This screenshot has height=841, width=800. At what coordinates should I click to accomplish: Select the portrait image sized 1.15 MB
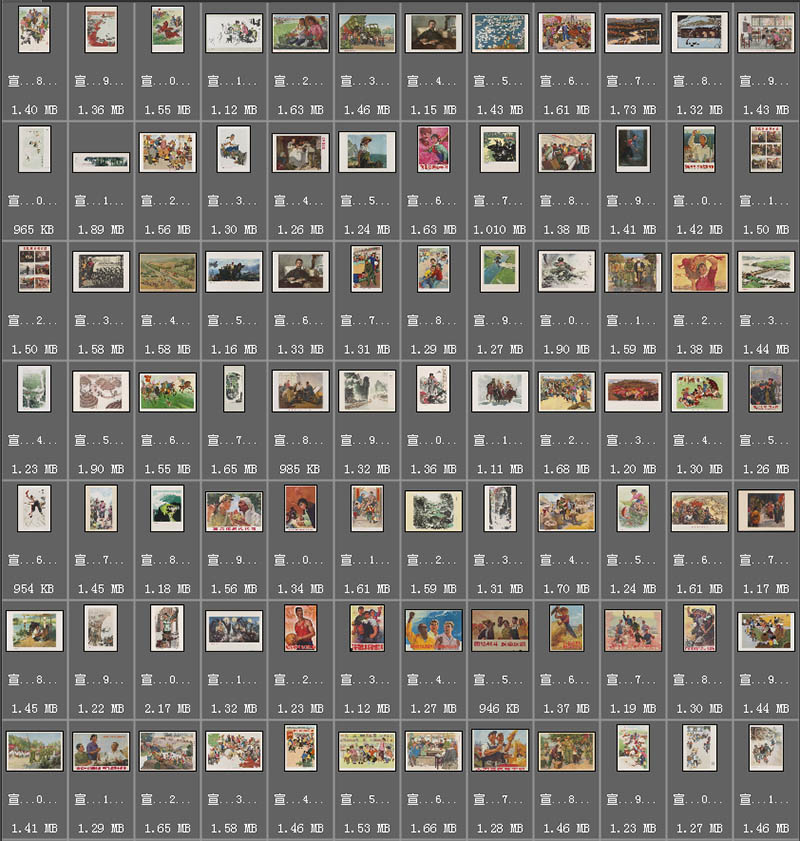coord(433,33)
